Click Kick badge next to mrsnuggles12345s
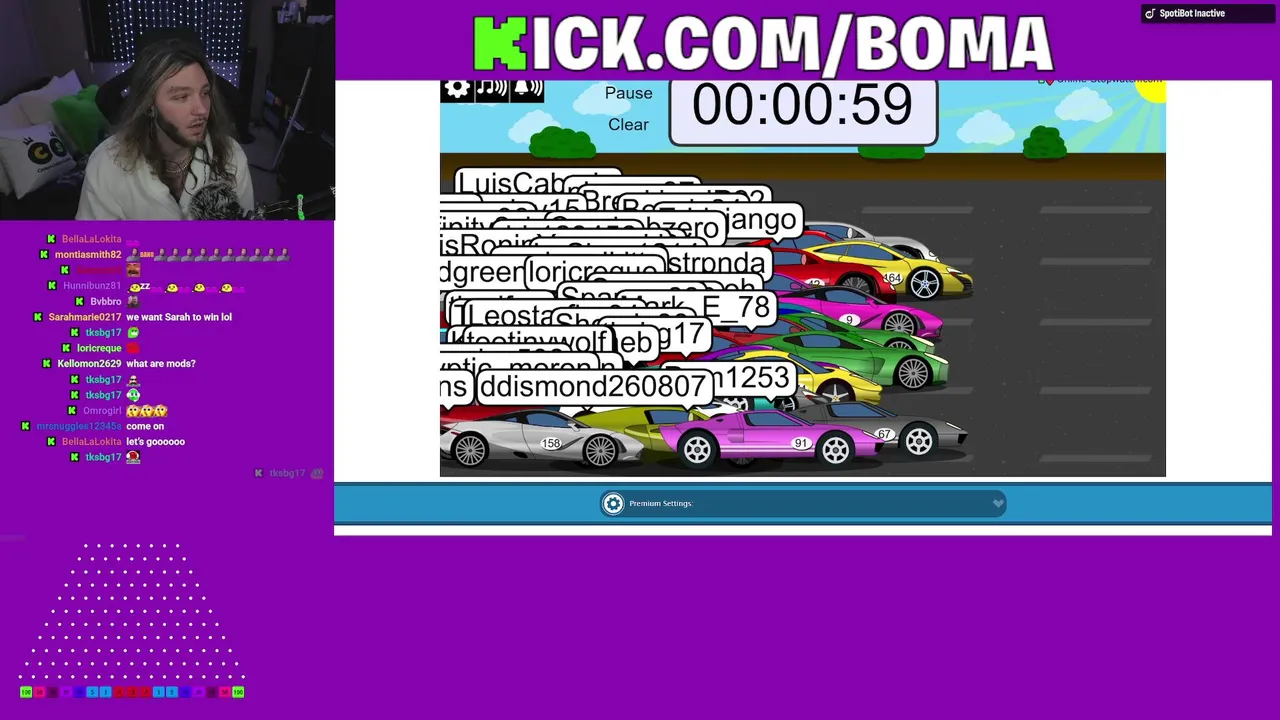 26,426
